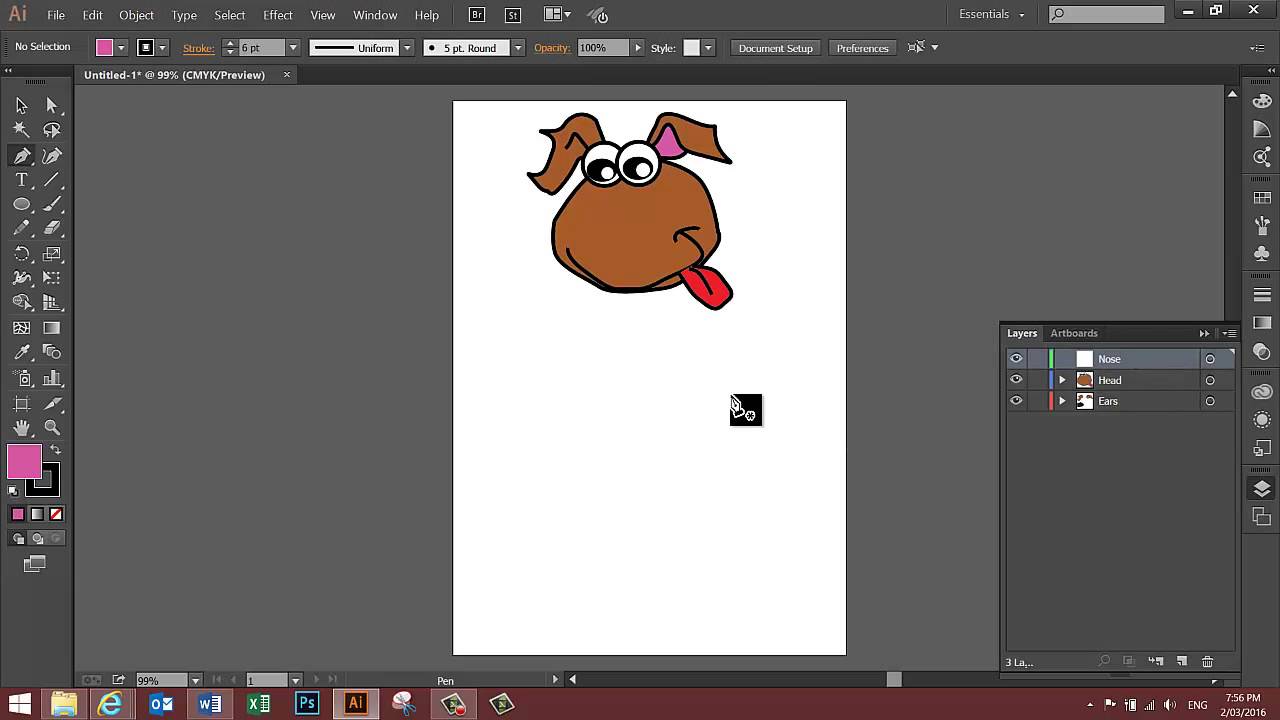Activate the Eyedropper tool
Viewport: 1280px width, 720px height.
tap(21, 353)
